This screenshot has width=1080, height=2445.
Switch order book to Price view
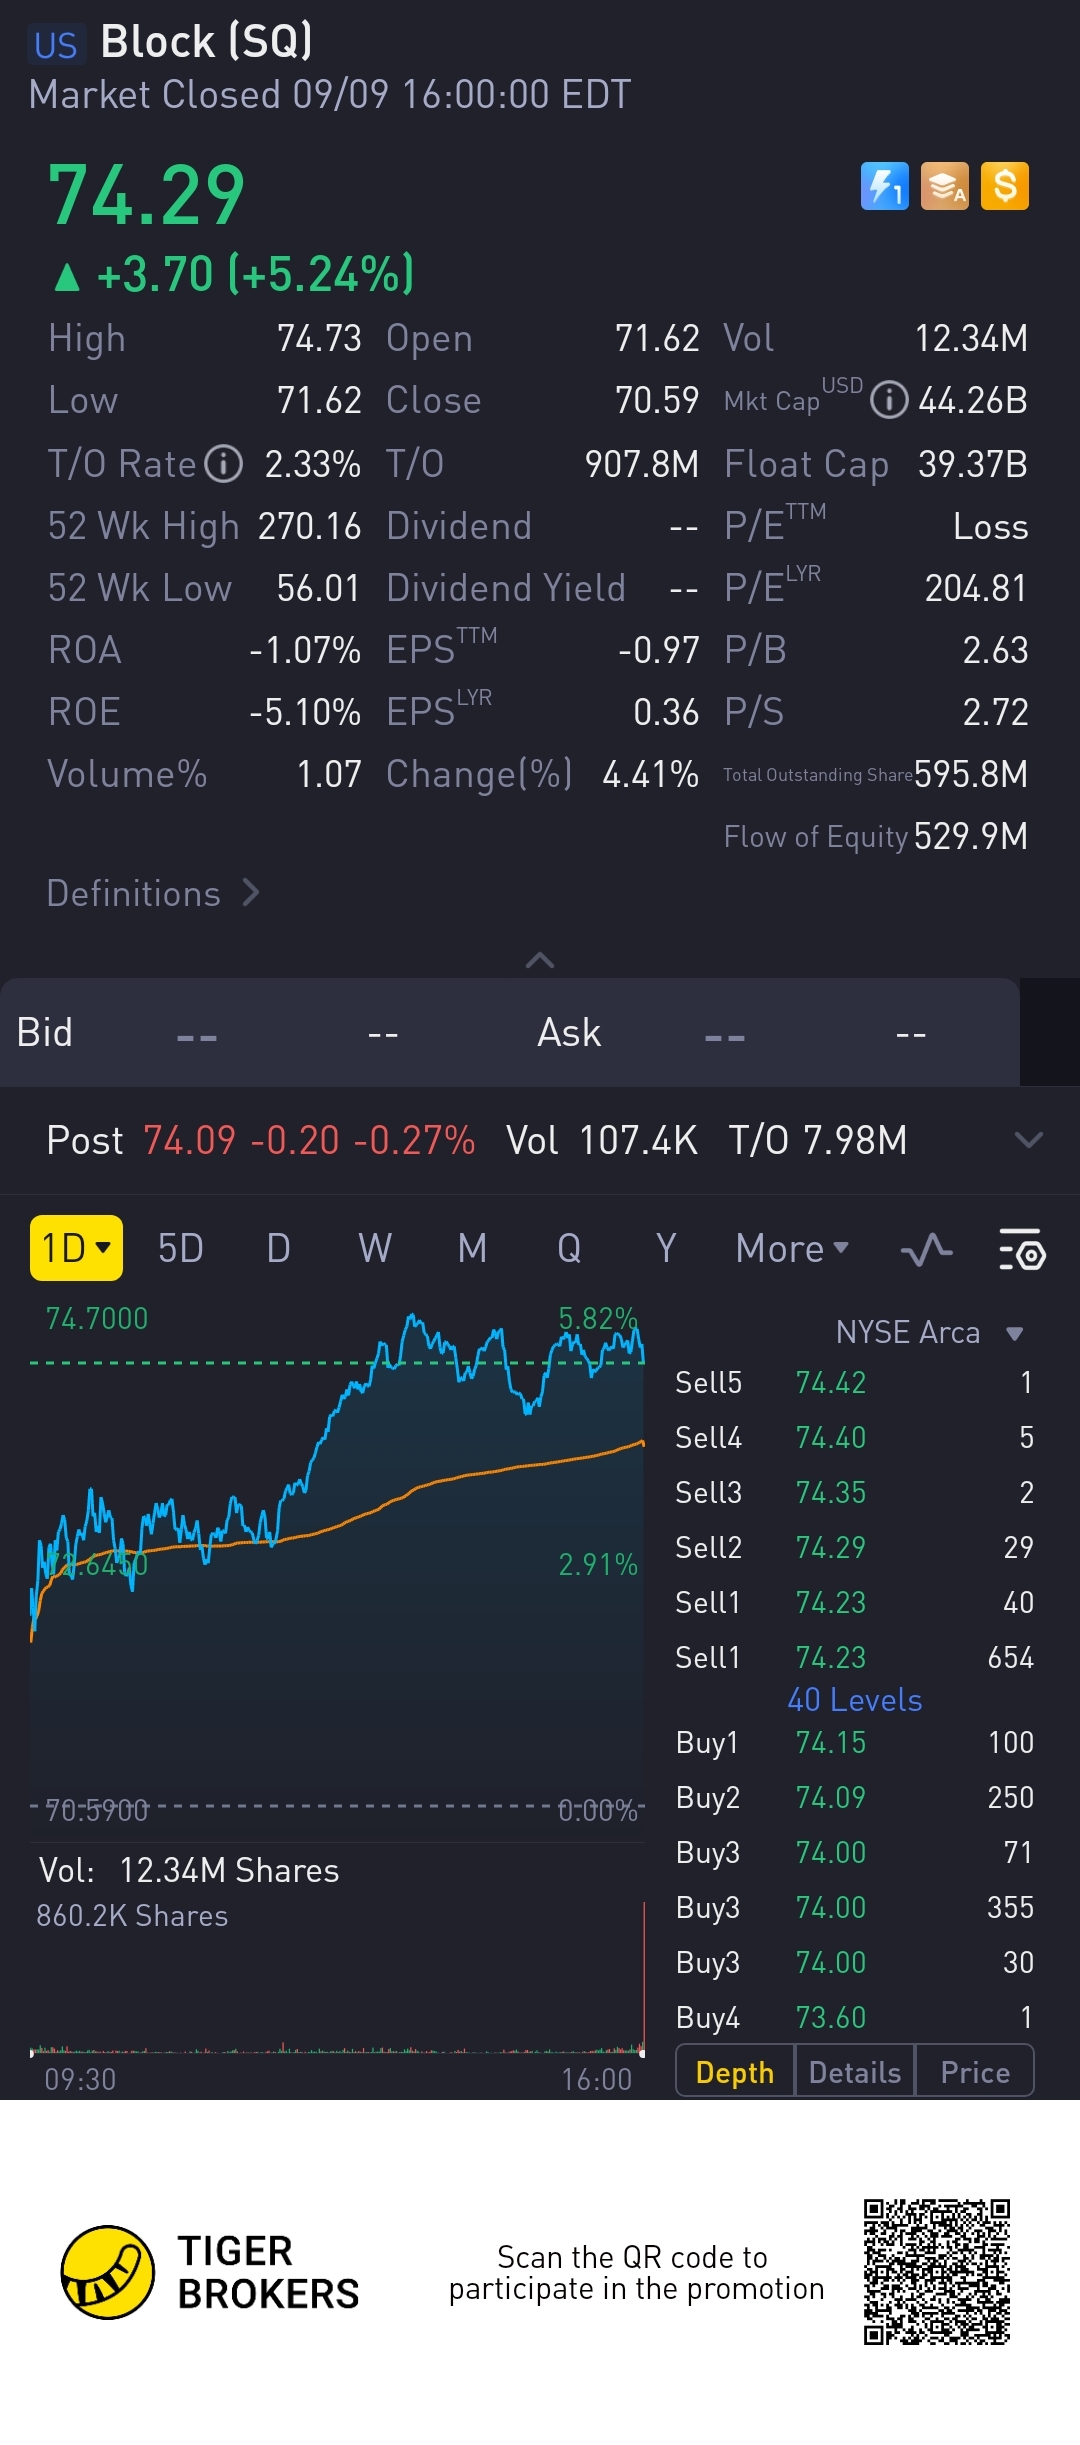tap(975, 2073)
